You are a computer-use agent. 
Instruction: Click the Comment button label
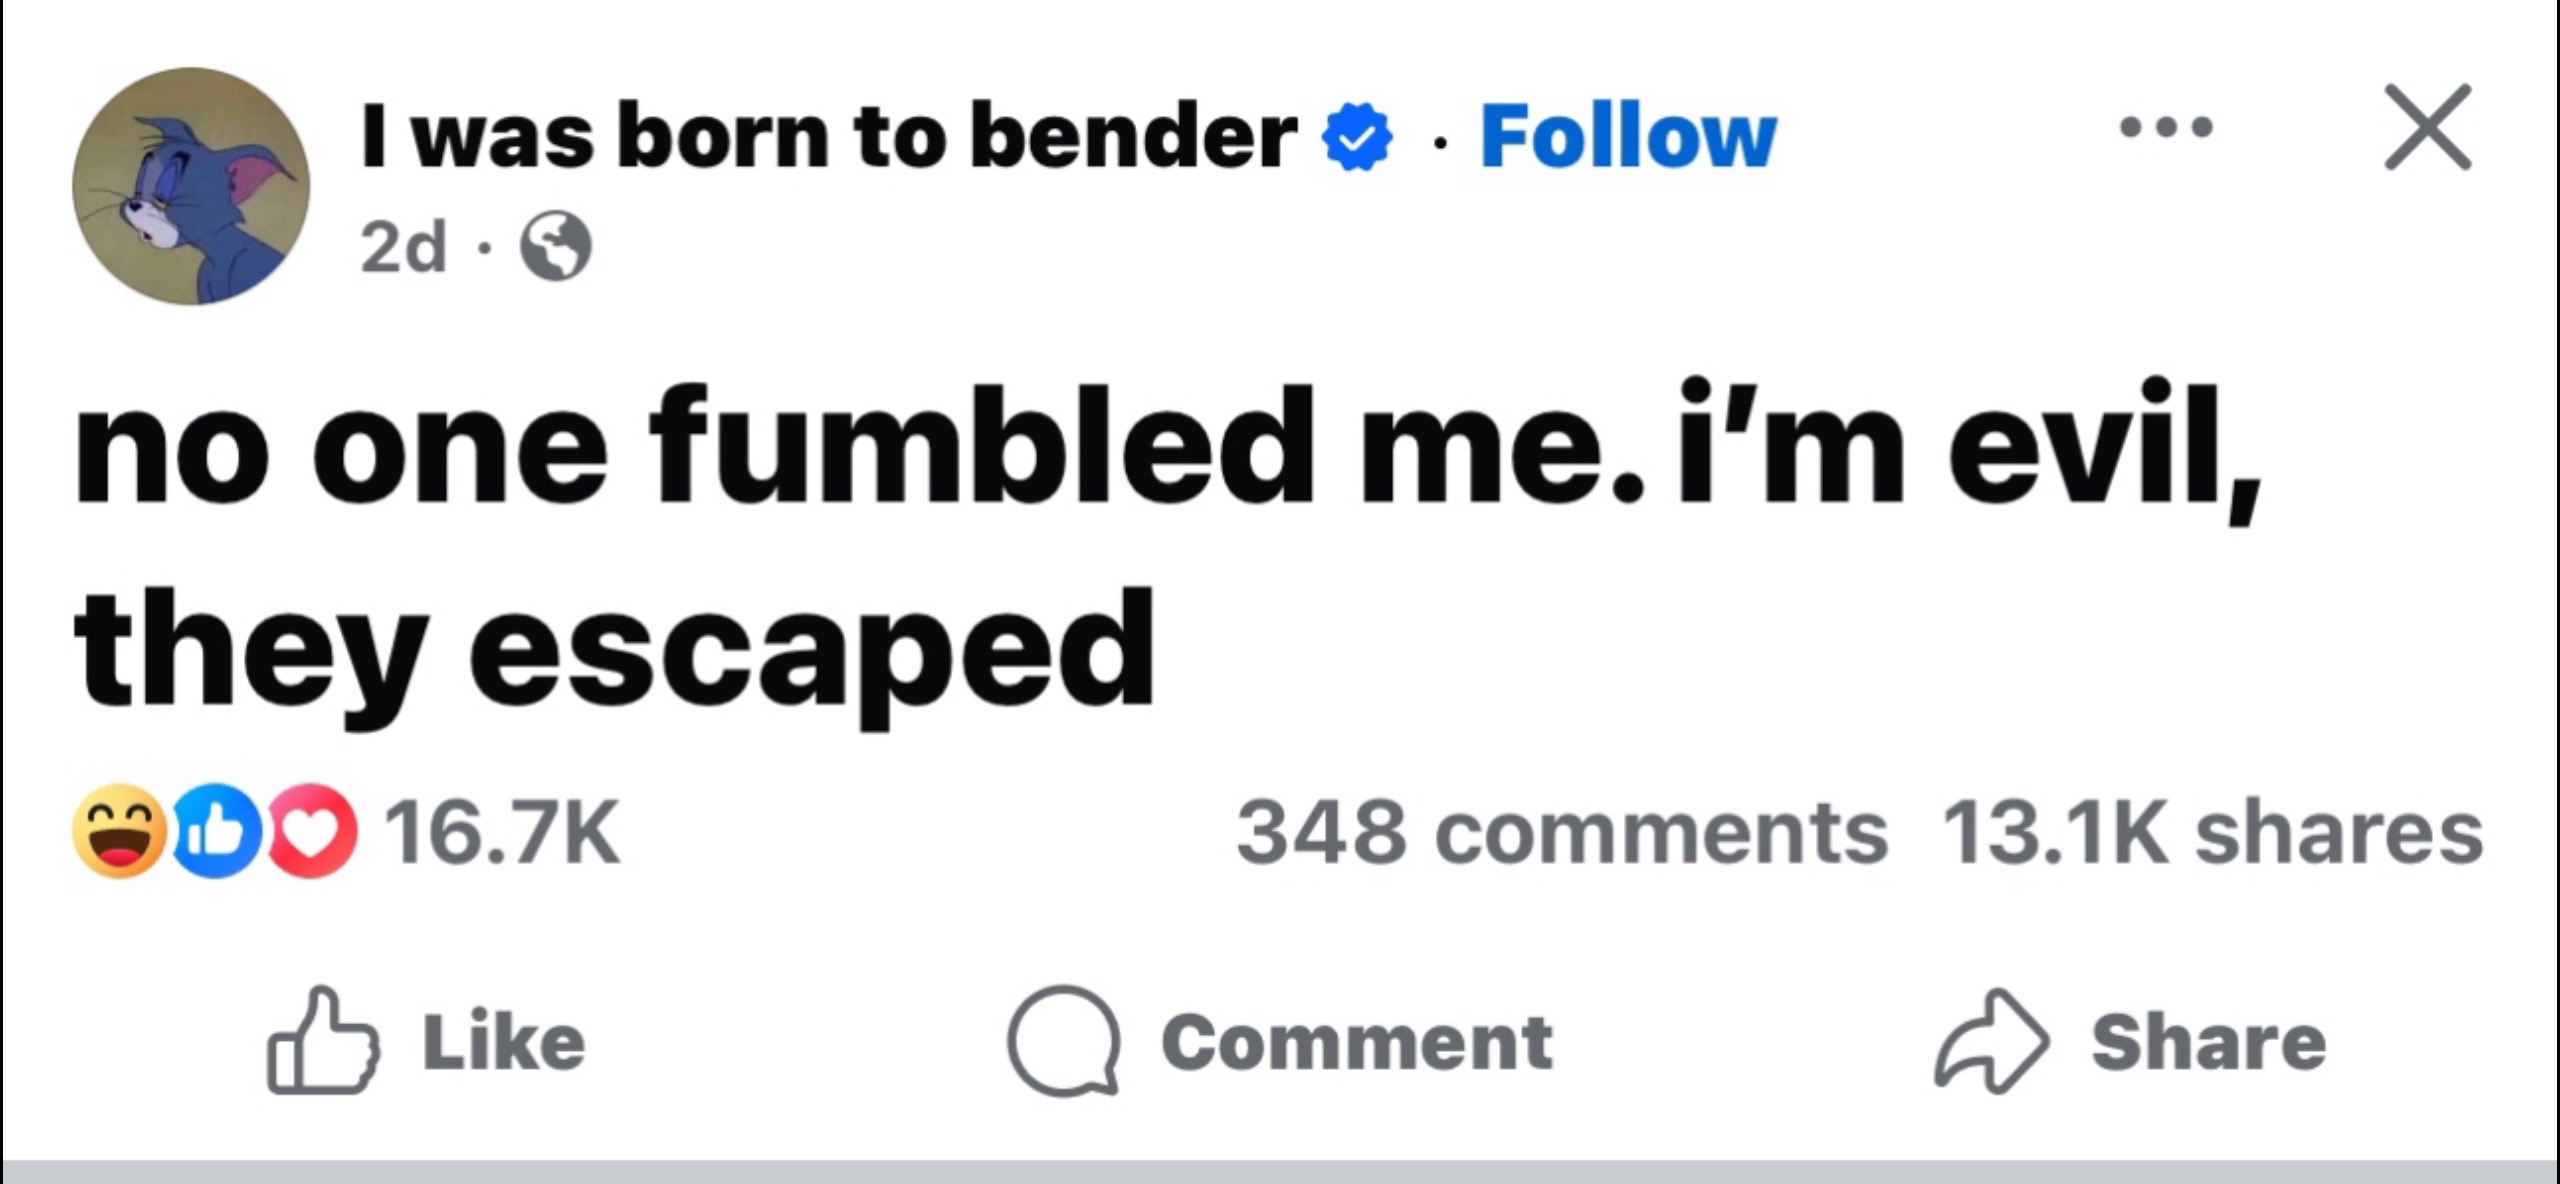coord(1357,1042)
